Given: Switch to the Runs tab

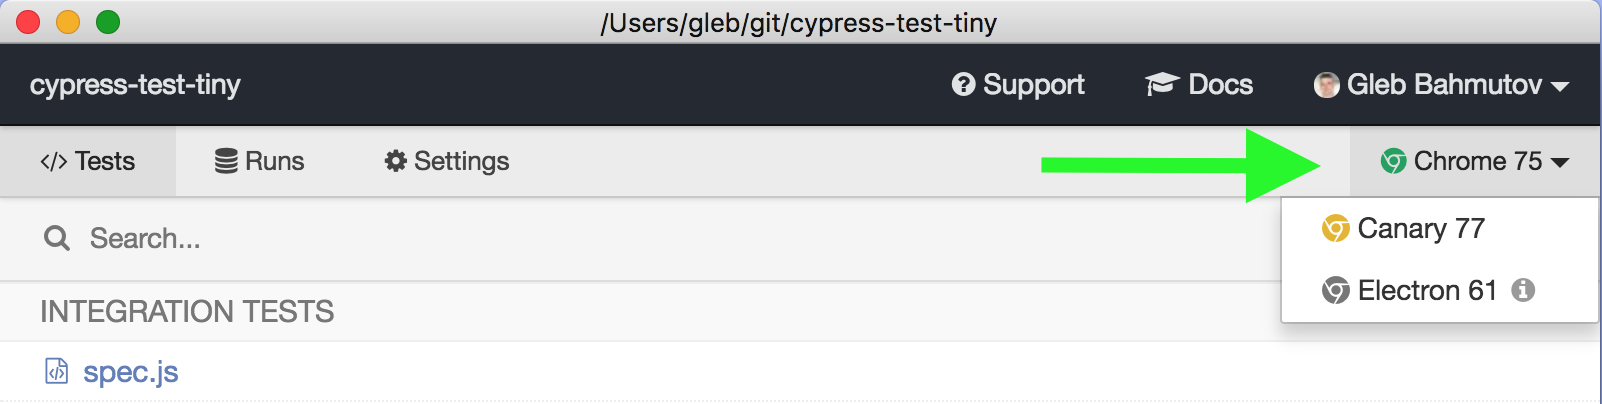Looking at the screenshot, I should point(260,161).
